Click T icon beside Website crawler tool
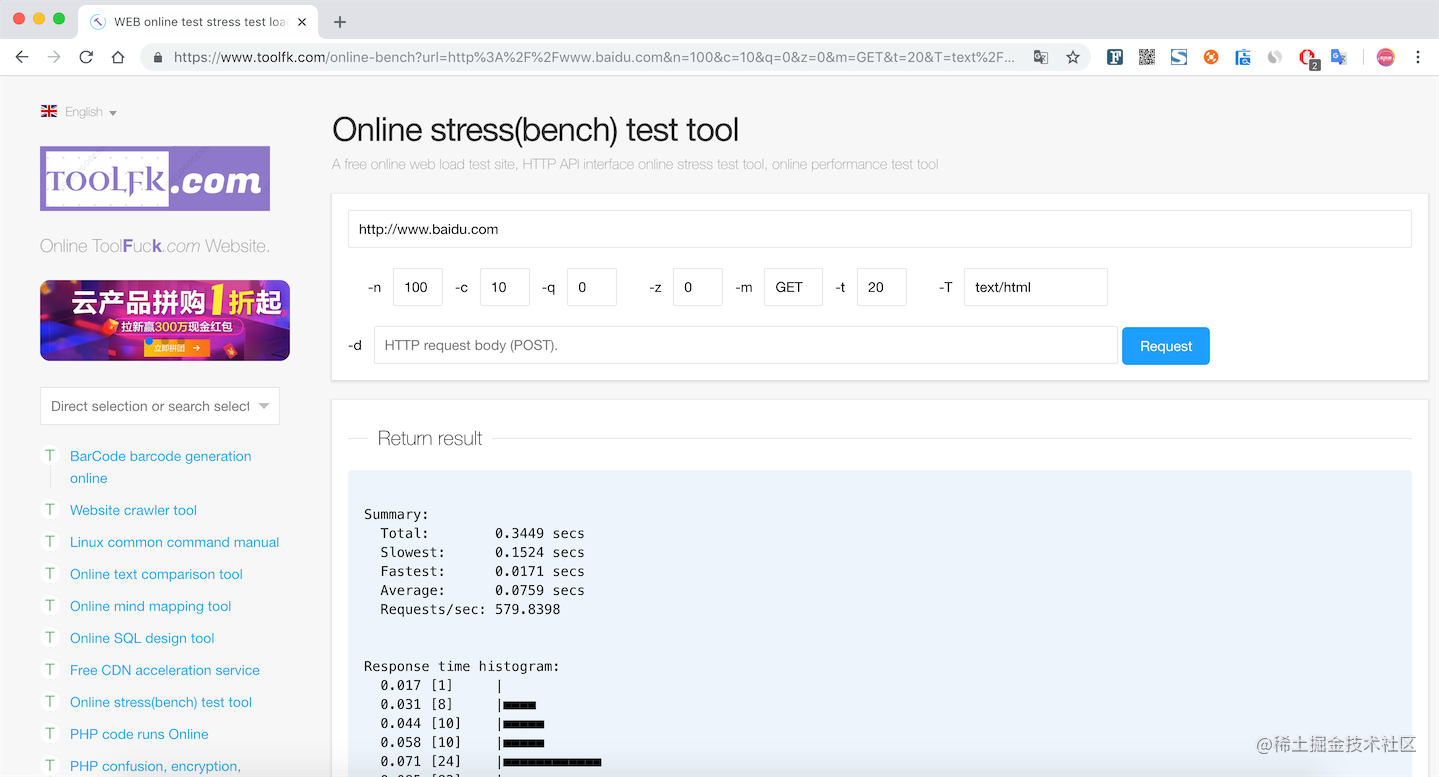Viewport: 1439px width, 777px height. (50, 509)
